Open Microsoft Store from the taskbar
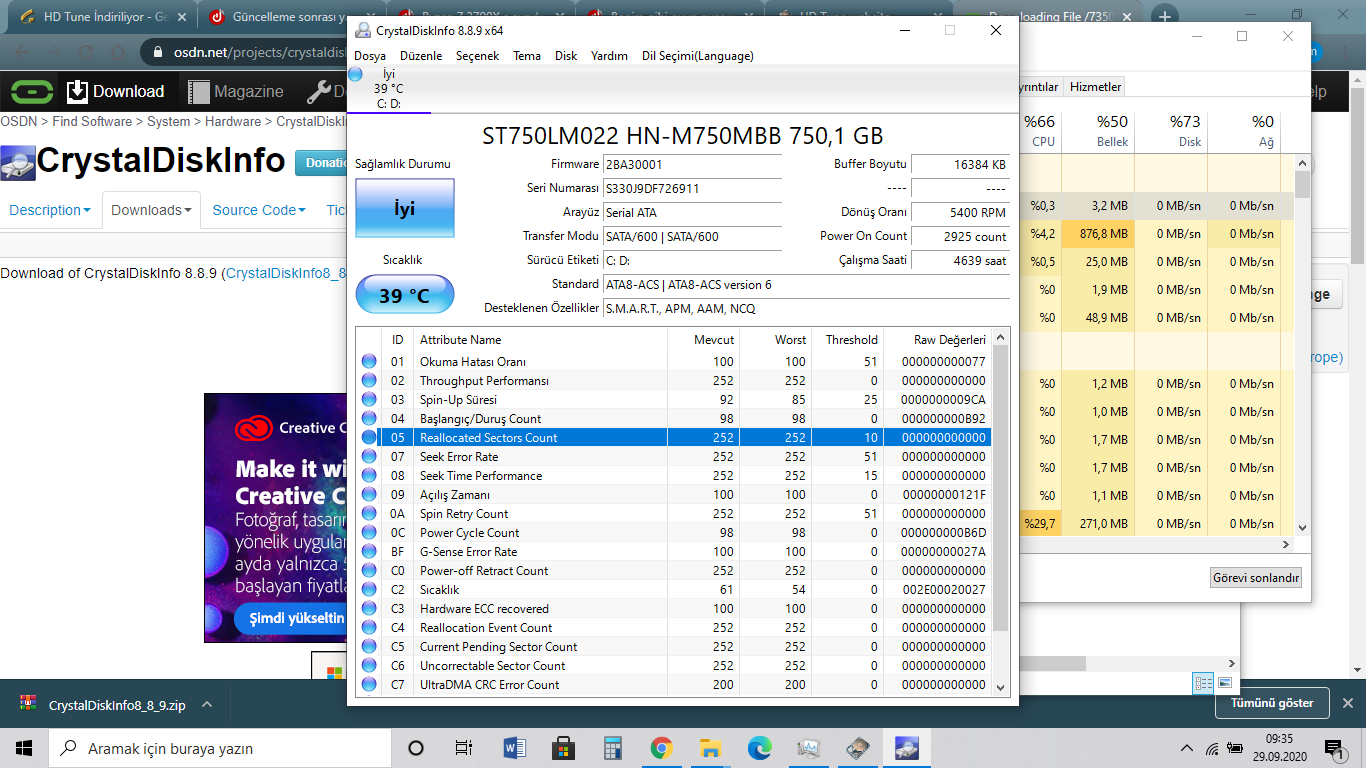This screenshot has width=1366, height=768. point(563,748)
